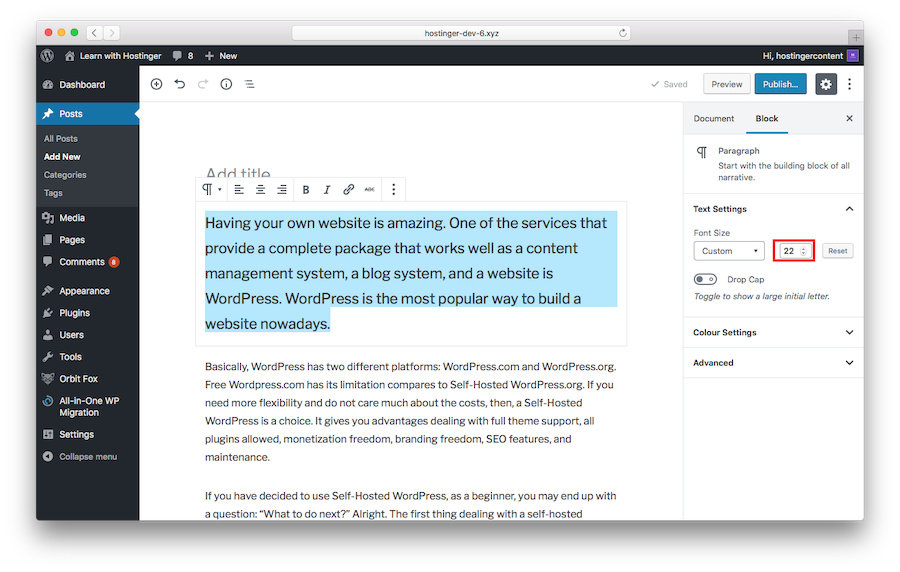The image size is (900, 572).
Task: Align text right
Action: pyautogui.click(x=281, y=189)
